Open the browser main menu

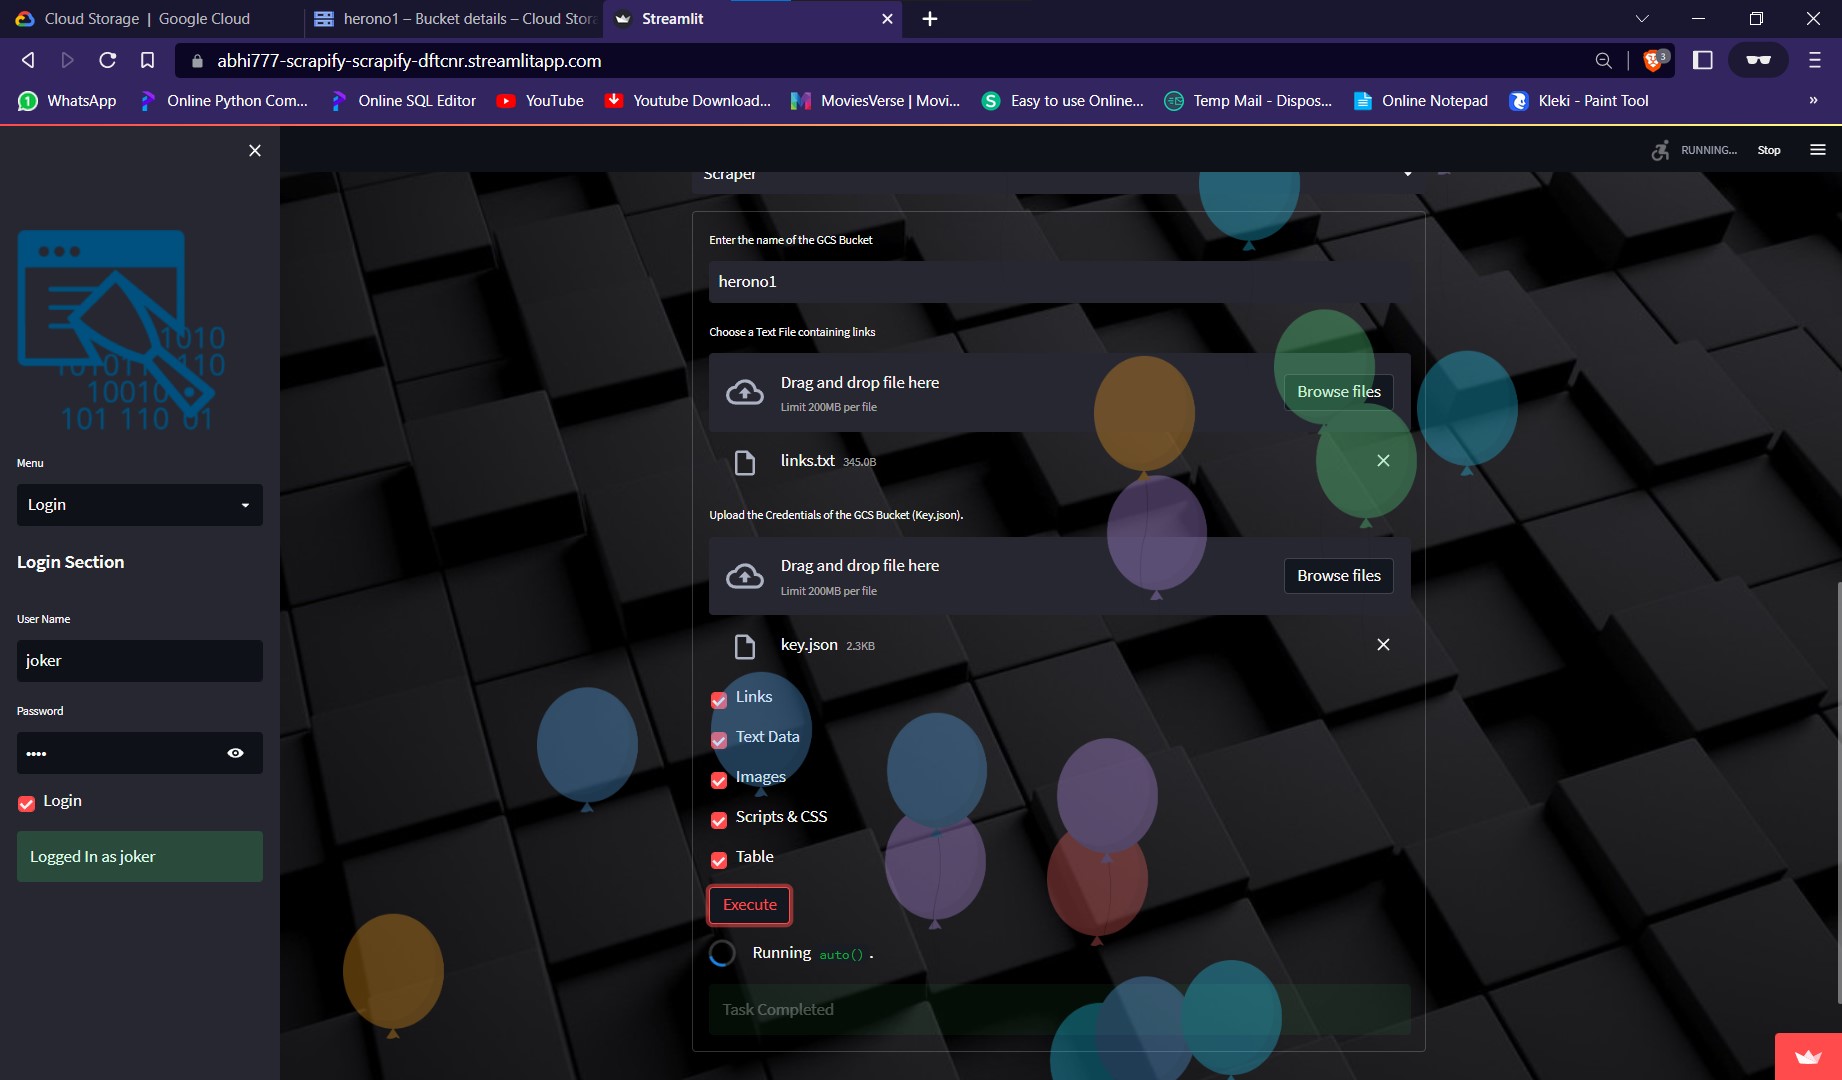click(1815, 61)
